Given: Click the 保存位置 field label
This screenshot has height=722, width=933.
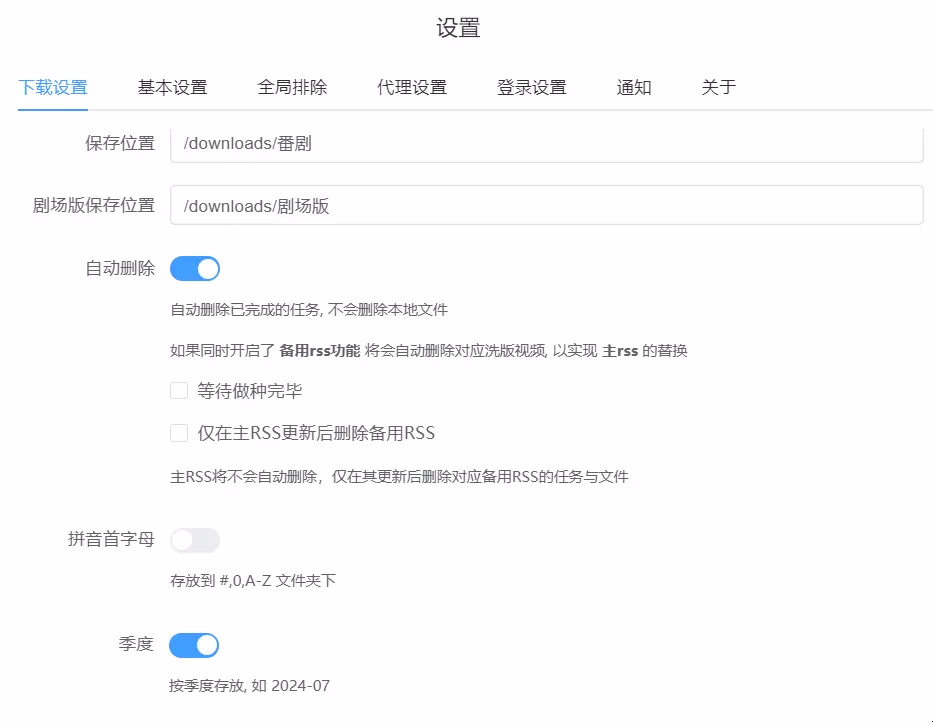Looking at the screenshot, I should 120,143.
